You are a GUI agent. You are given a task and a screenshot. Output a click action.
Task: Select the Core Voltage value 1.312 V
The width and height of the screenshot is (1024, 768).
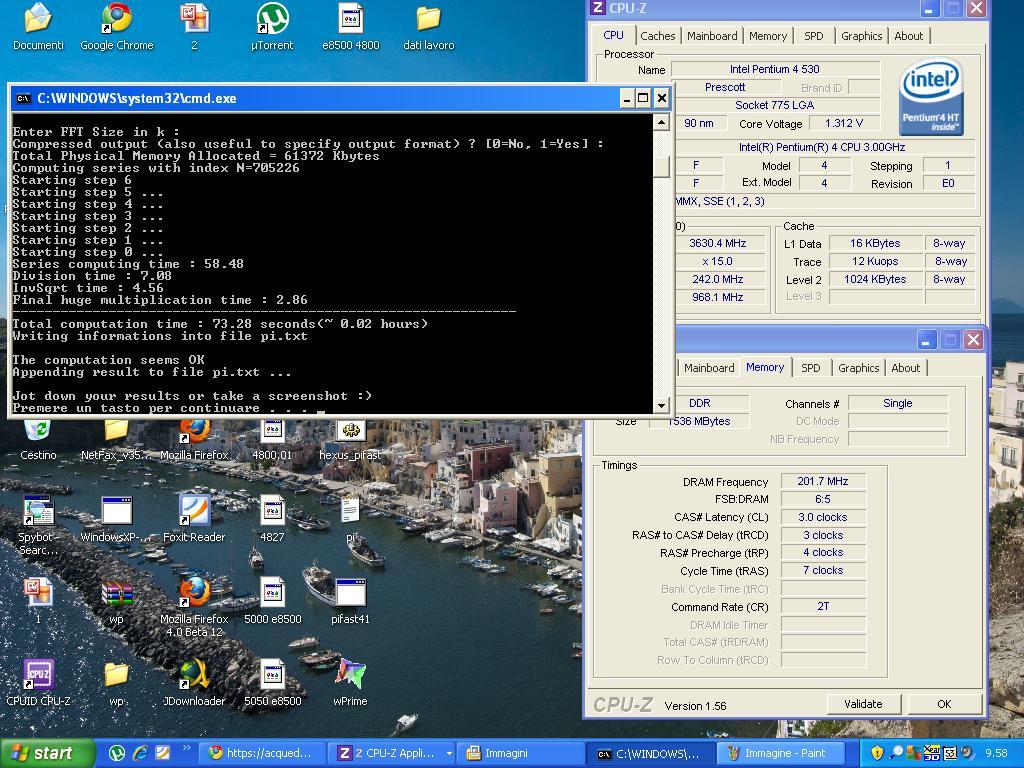(x=844, y=123)
